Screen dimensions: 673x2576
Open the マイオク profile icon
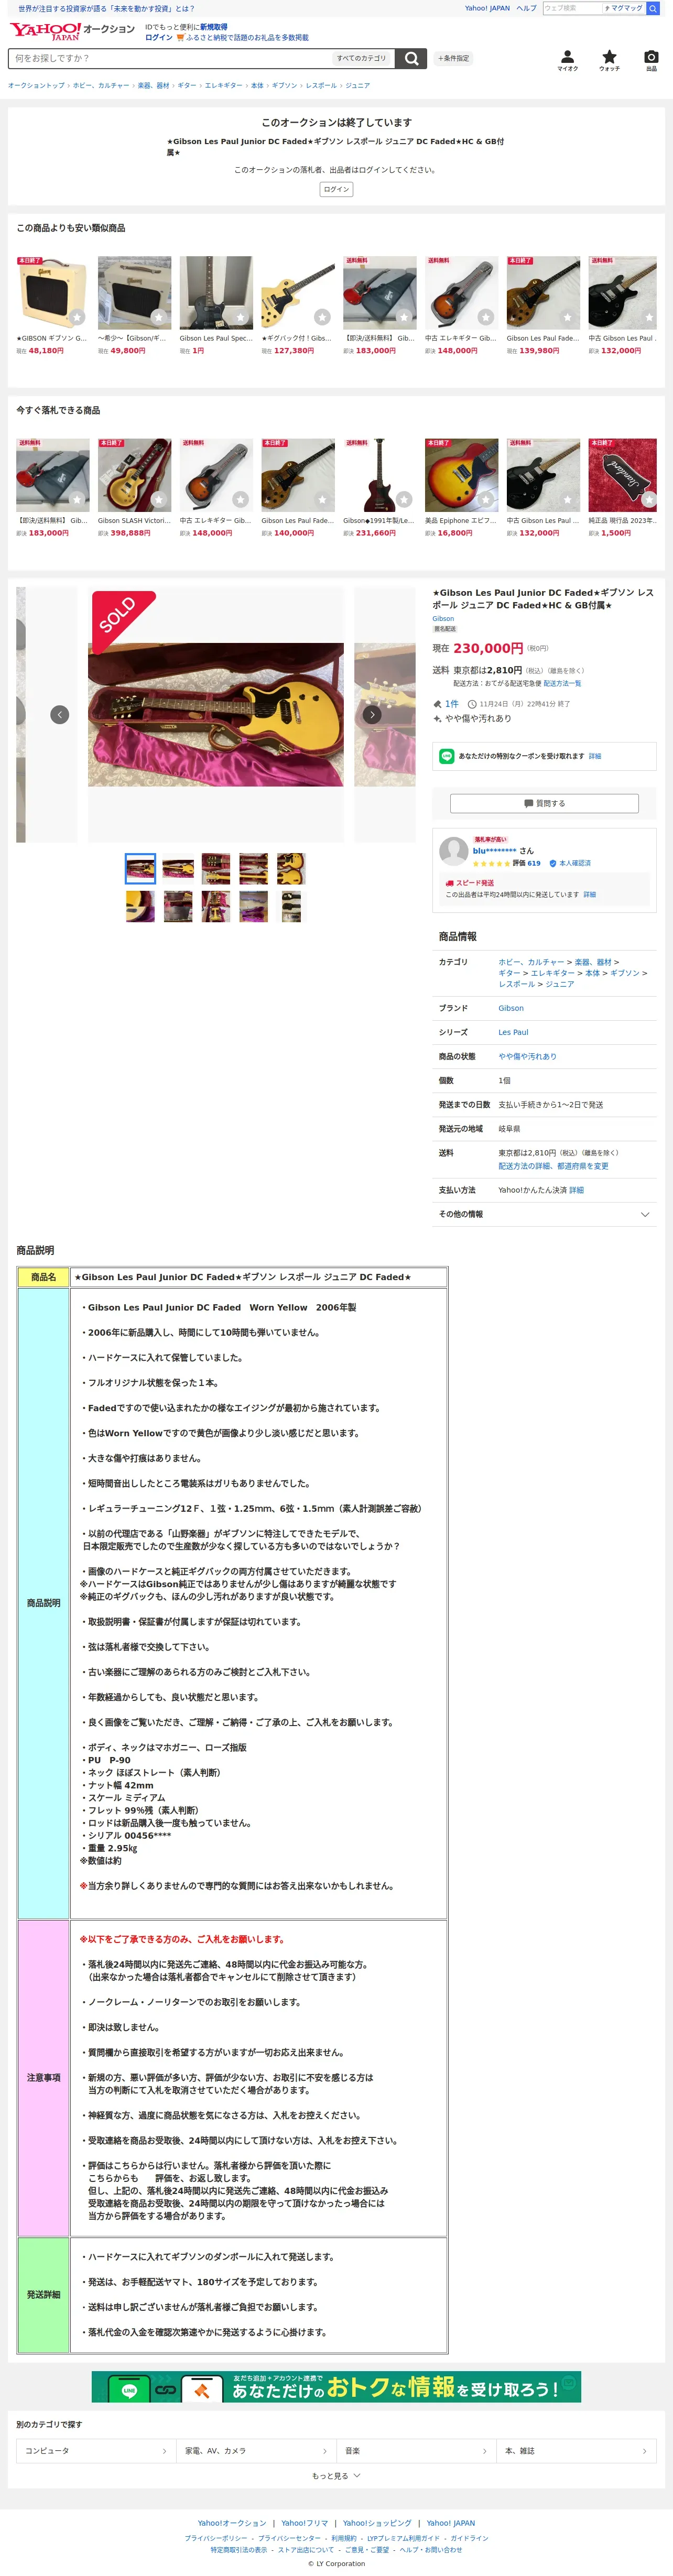pos(567,60)
